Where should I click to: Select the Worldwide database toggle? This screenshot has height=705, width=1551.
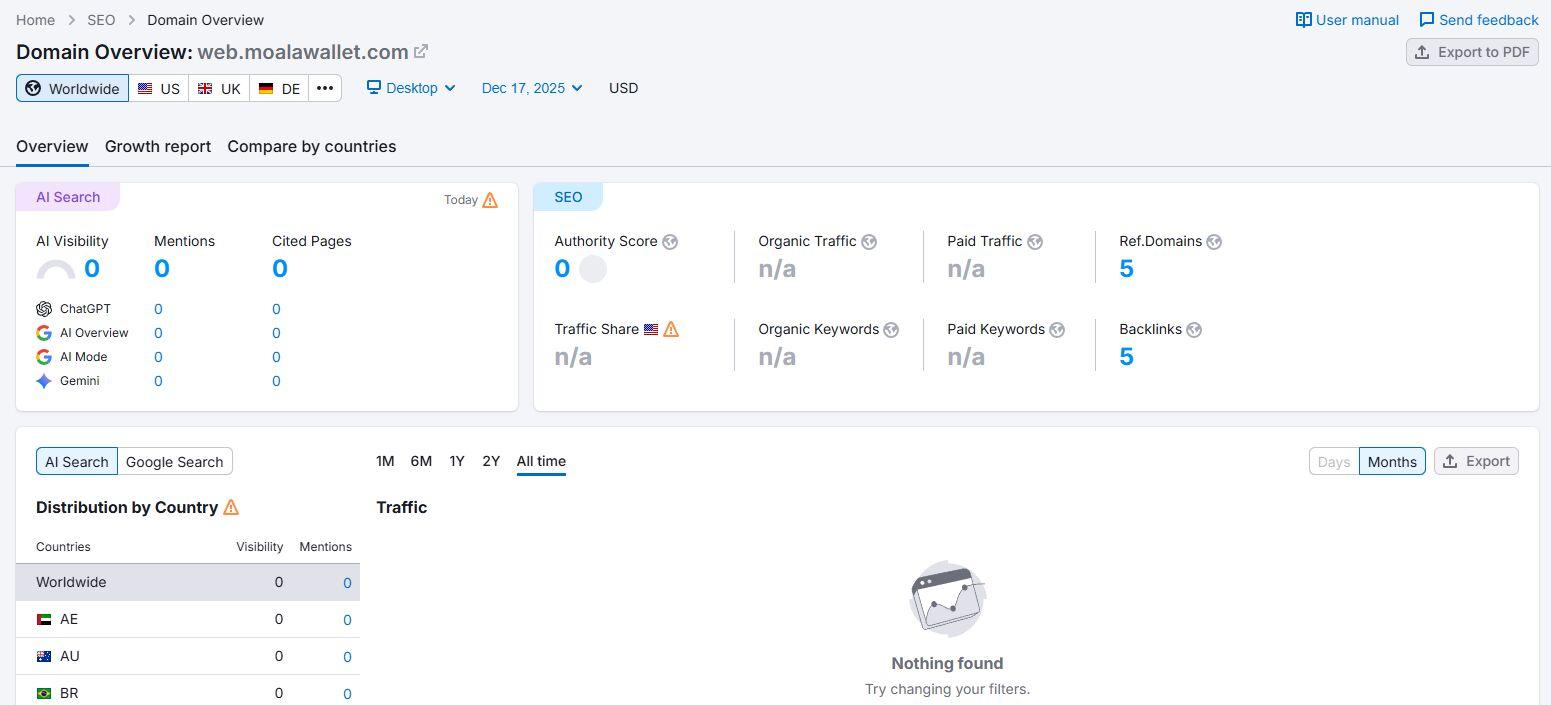pos(72,88)
